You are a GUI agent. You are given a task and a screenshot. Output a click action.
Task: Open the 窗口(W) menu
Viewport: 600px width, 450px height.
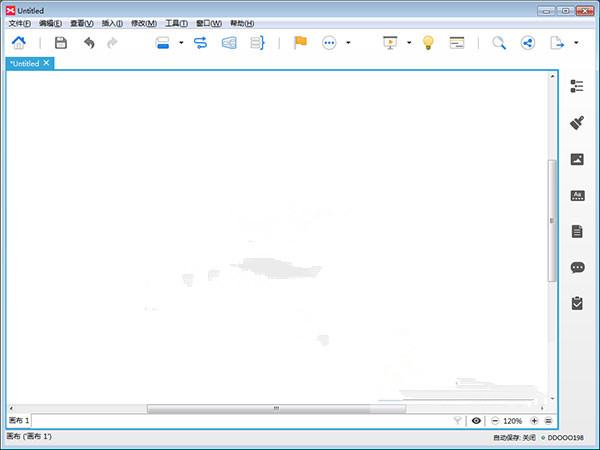coord(209,23)
